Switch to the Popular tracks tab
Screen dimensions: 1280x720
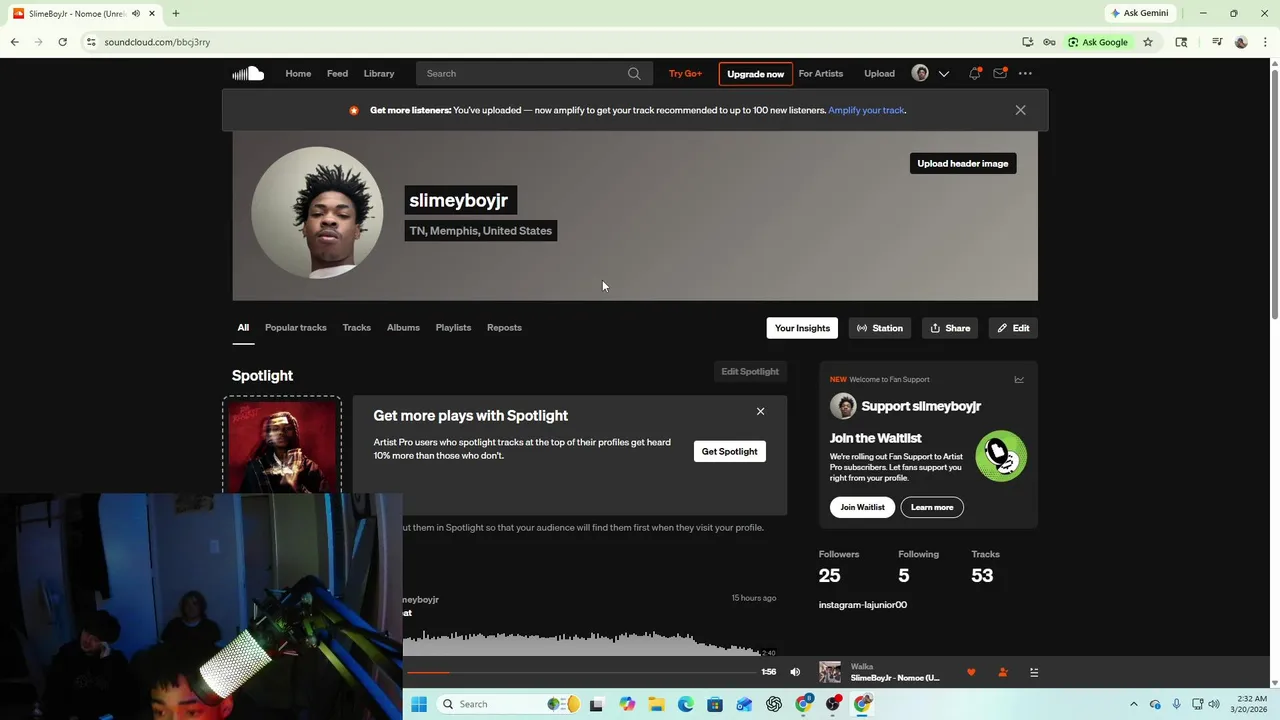pos(296,327)
